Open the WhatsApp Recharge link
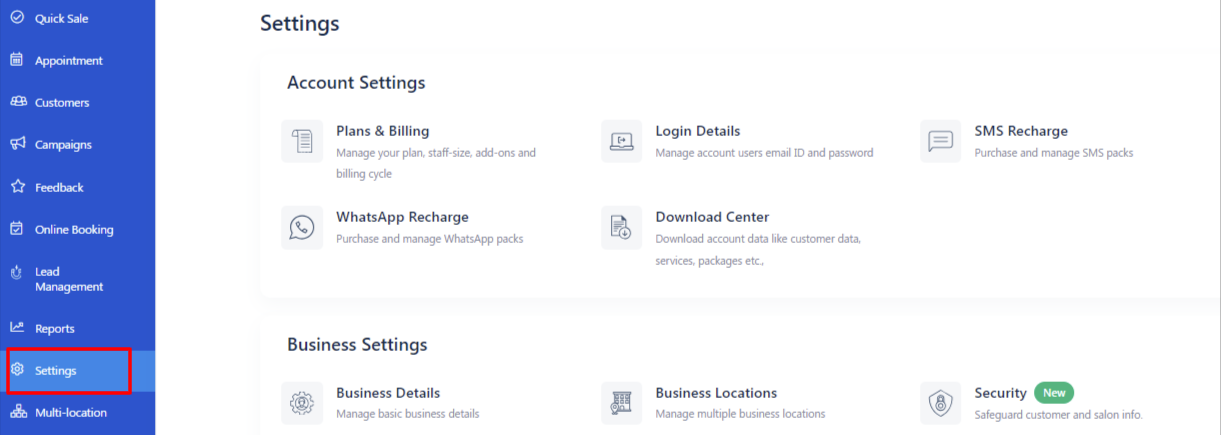The height and width of the screenshot is (435, 1221). [402, 217]
